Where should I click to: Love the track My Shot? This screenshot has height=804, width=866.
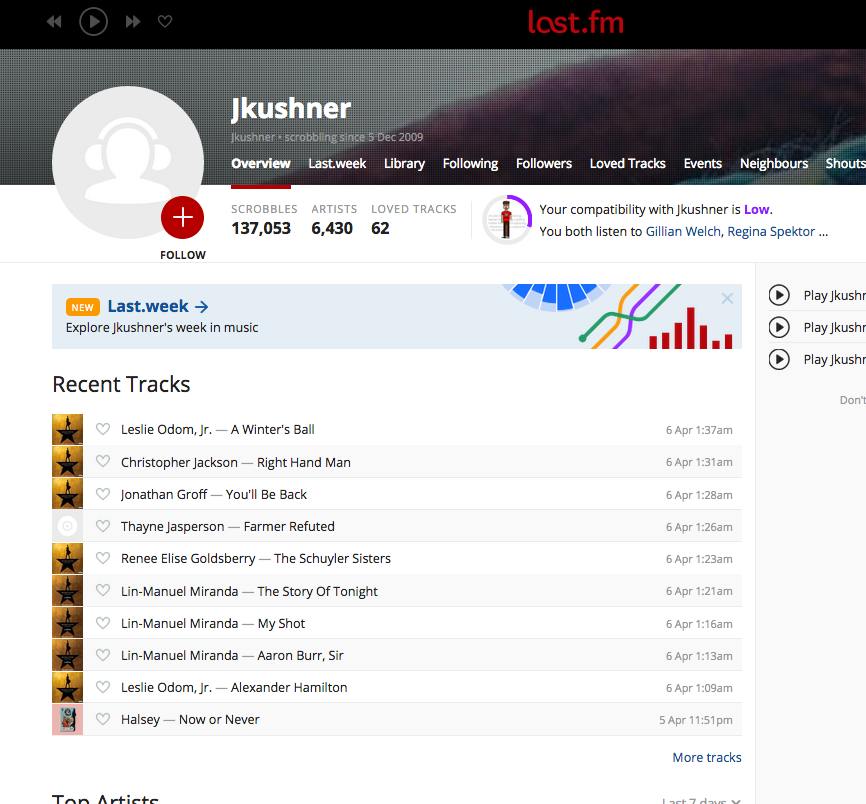click(103, 623)
